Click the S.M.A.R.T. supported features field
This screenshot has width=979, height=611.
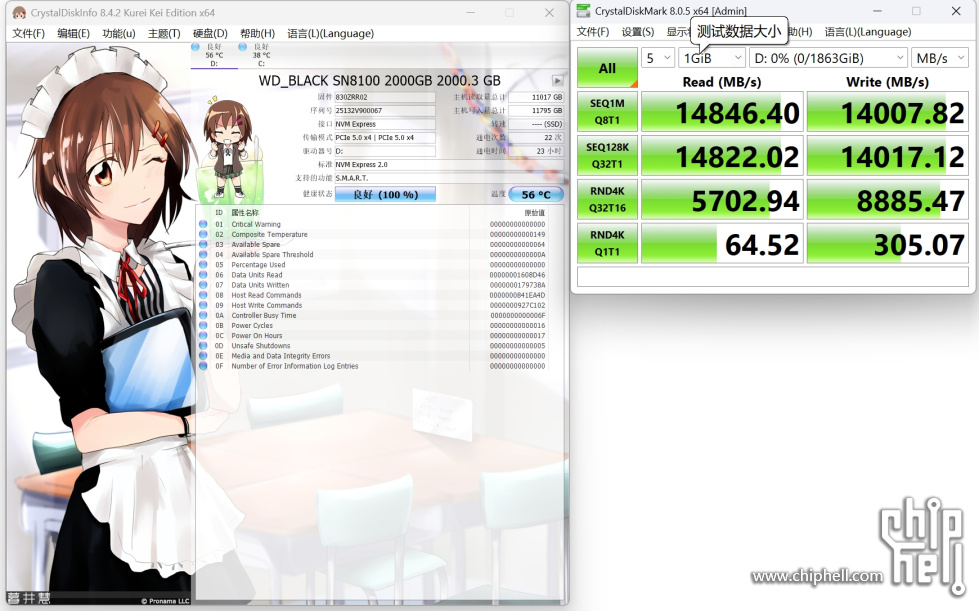coord(449,178)
